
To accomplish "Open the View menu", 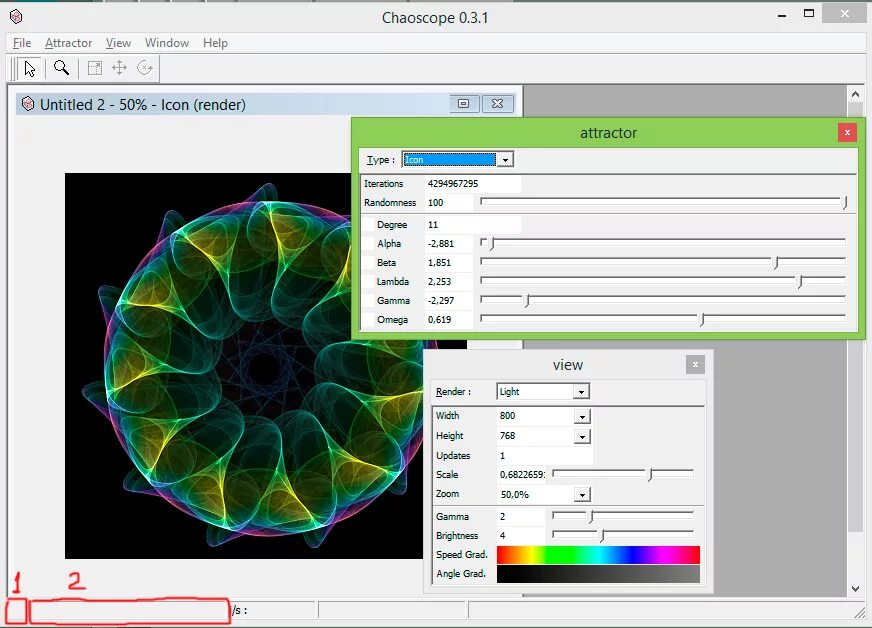I will 118,43.
